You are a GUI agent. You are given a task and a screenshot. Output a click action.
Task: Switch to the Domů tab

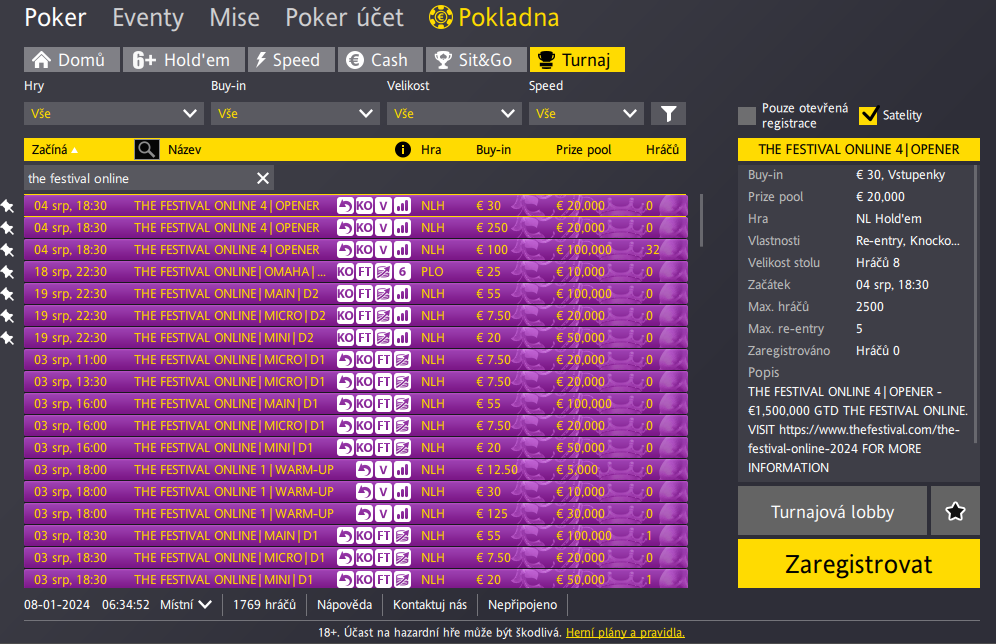[72, 60]
